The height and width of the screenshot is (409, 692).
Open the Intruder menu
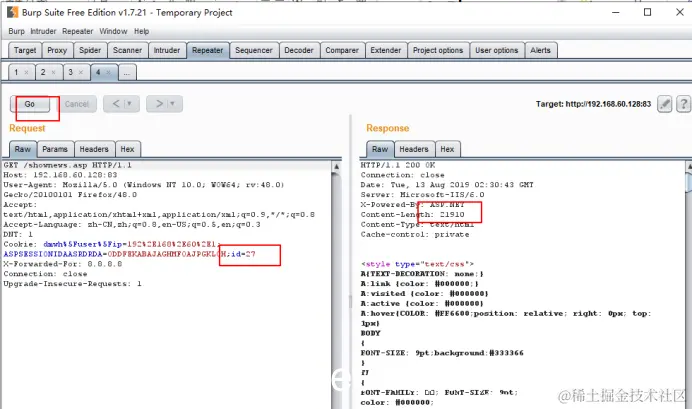click(x=43, y=31)
